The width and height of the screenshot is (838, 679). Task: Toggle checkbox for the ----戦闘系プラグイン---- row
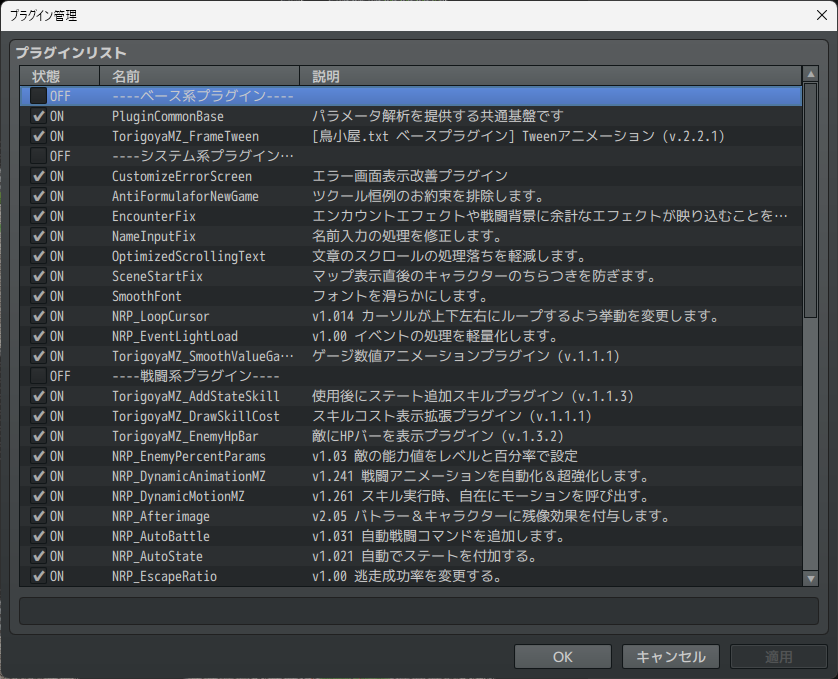click(x=38, y=376)
